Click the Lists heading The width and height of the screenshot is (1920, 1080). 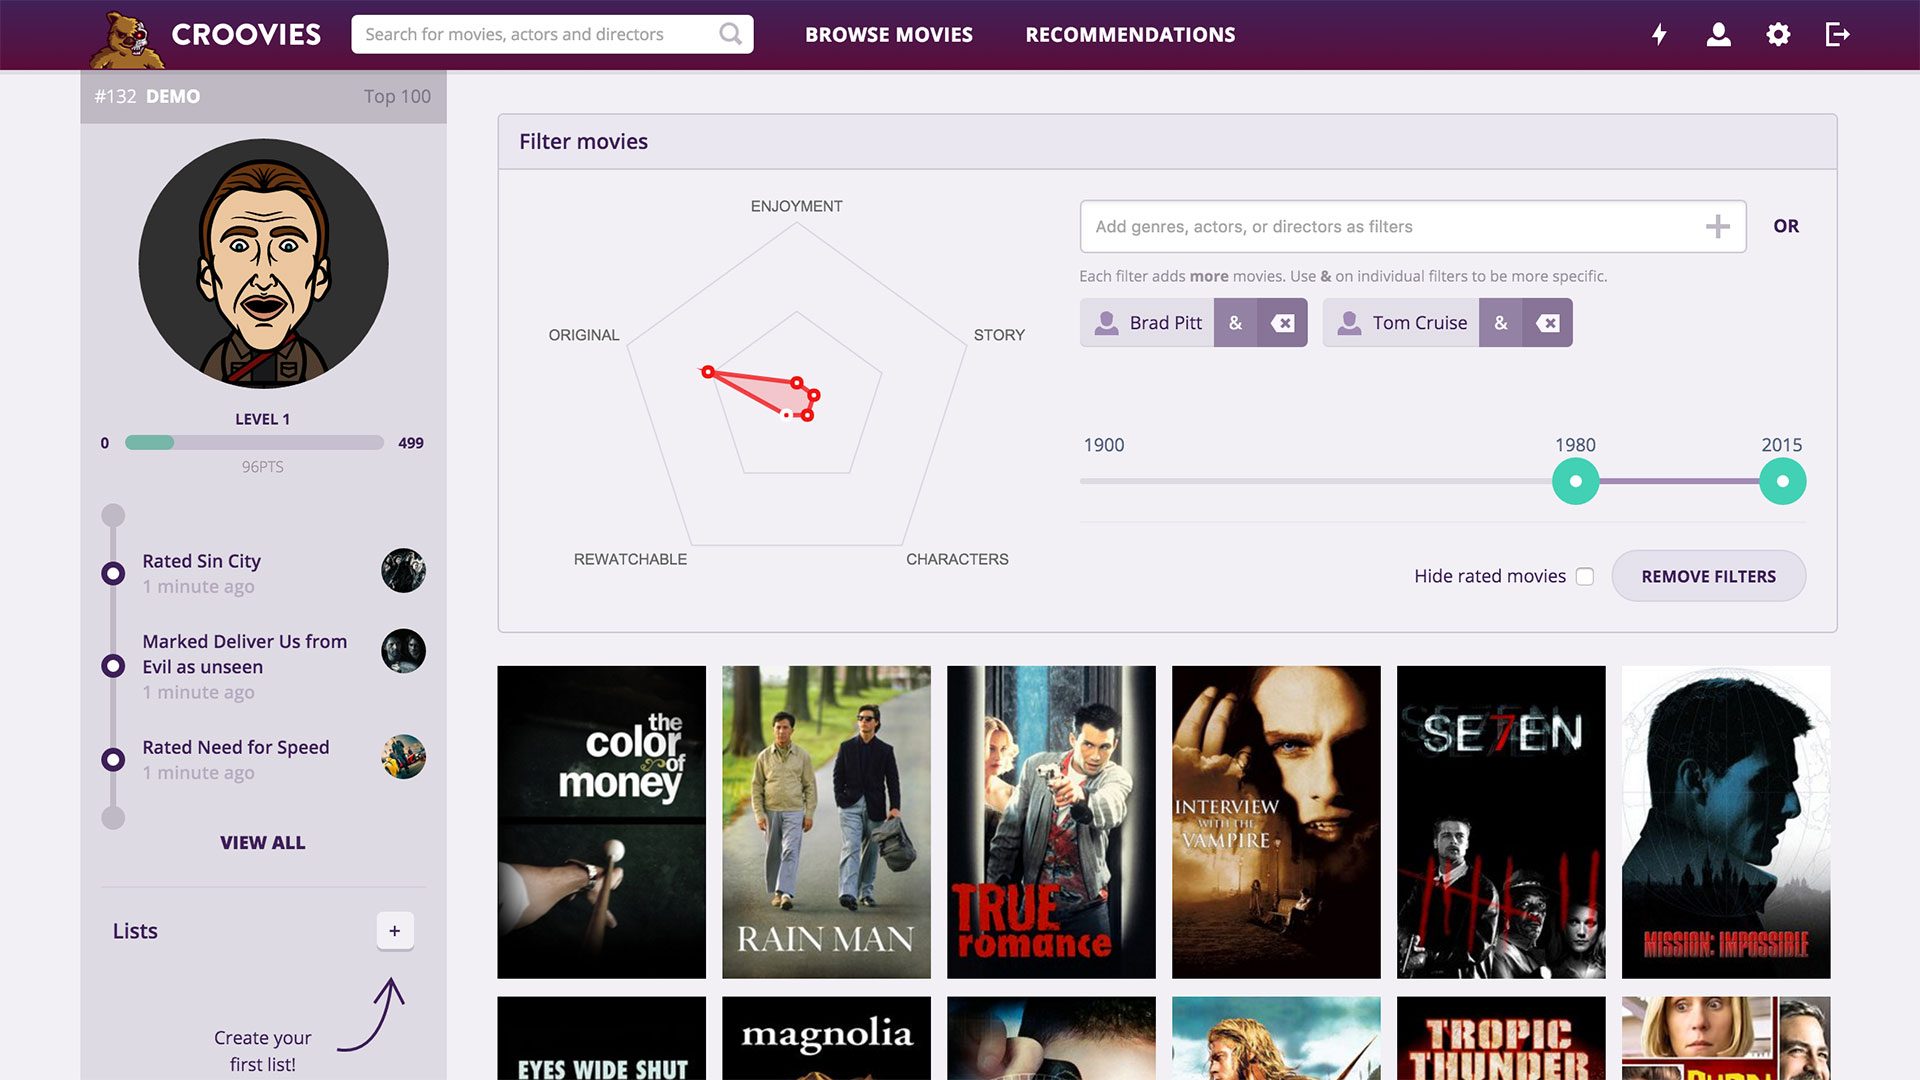pos(135,931)
